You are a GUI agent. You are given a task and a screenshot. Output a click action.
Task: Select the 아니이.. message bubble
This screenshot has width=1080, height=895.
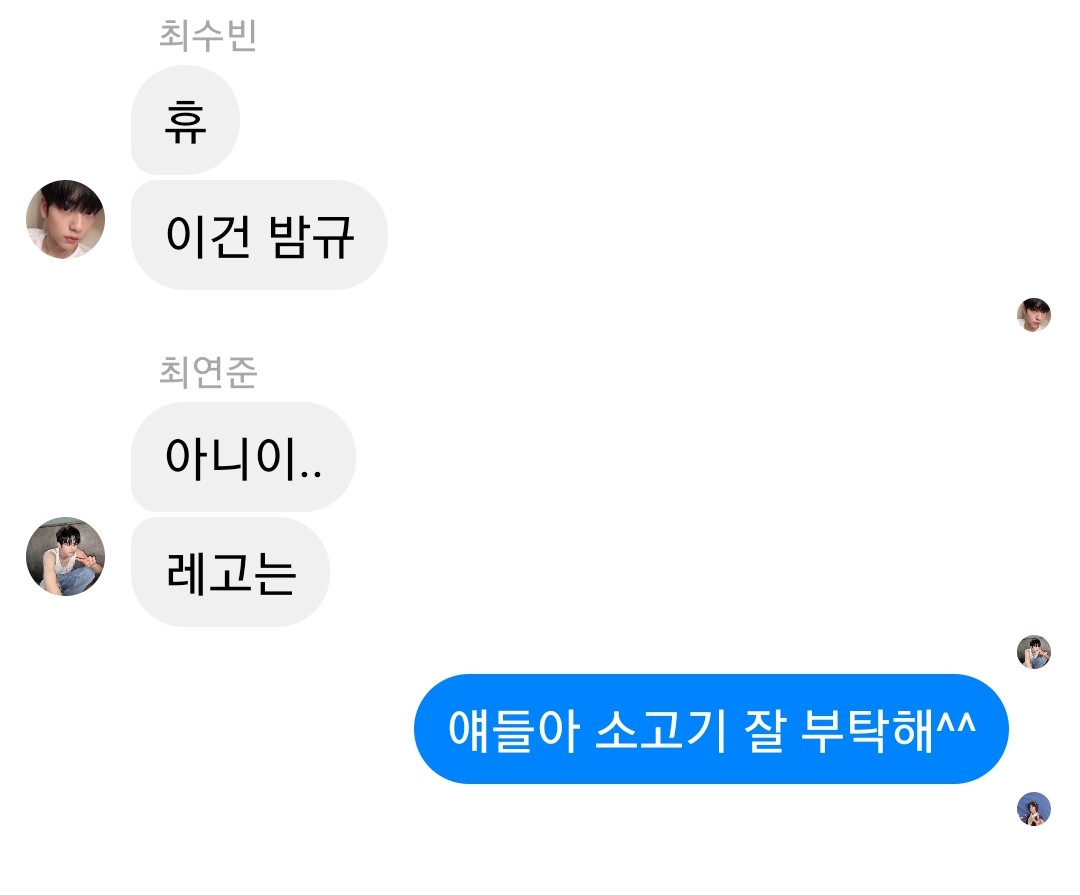pyautogui.click(x=243, y=457)
